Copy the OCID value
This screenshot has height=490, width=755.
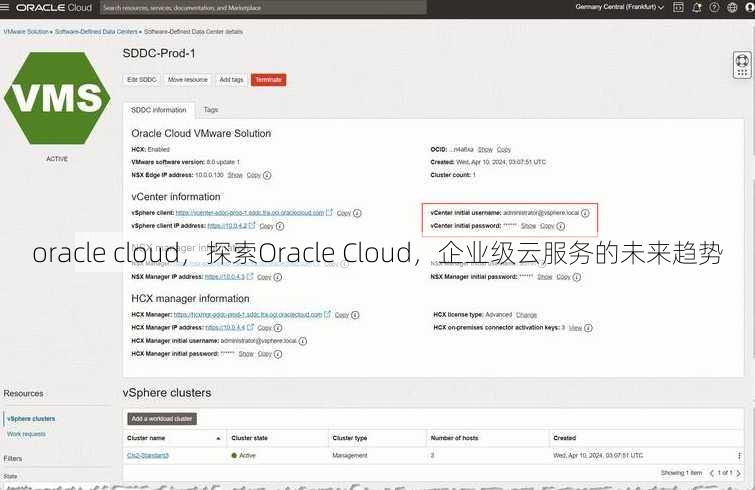[x=504, y=150]
